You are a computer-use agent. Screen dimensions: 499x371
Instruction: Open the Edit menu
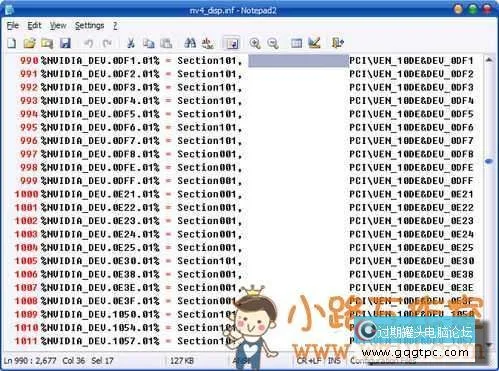pos(34,26)
